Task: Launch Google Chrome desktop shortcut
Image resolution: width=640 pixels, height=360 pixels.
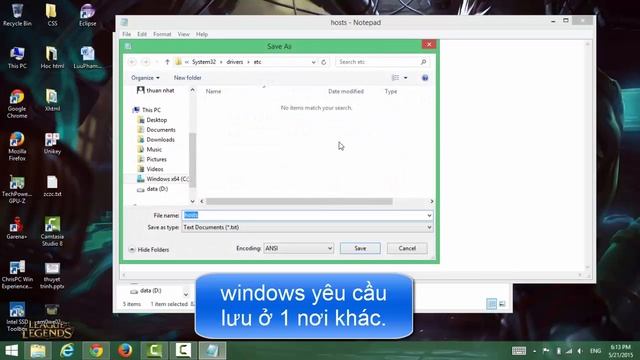Action: coord(17,104)
